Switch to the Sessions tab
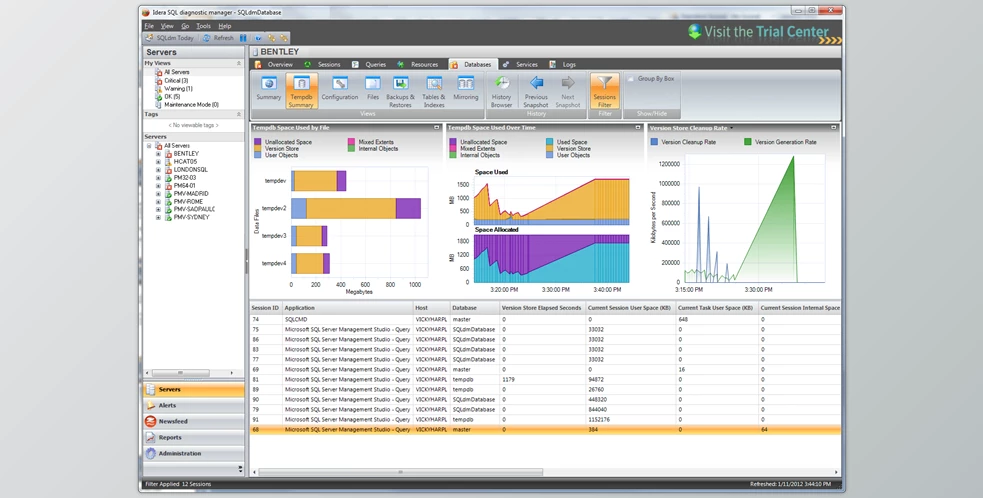Viewport: 983px width, 498px height. tap(322, 65)
